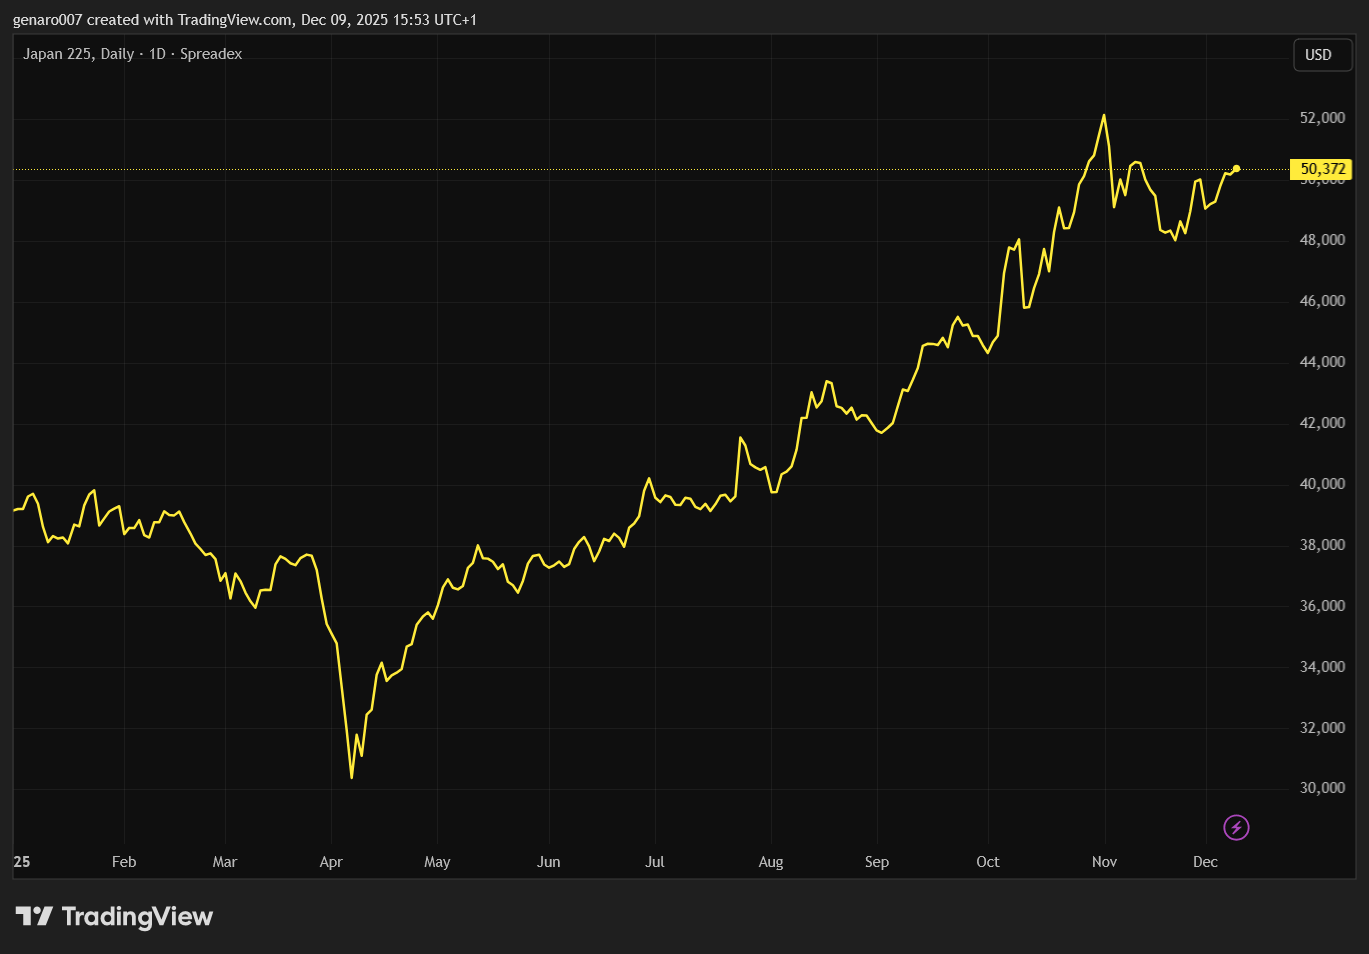Click the Spreadex broker label
The image size is (1369, 954).
click(211, 54)
